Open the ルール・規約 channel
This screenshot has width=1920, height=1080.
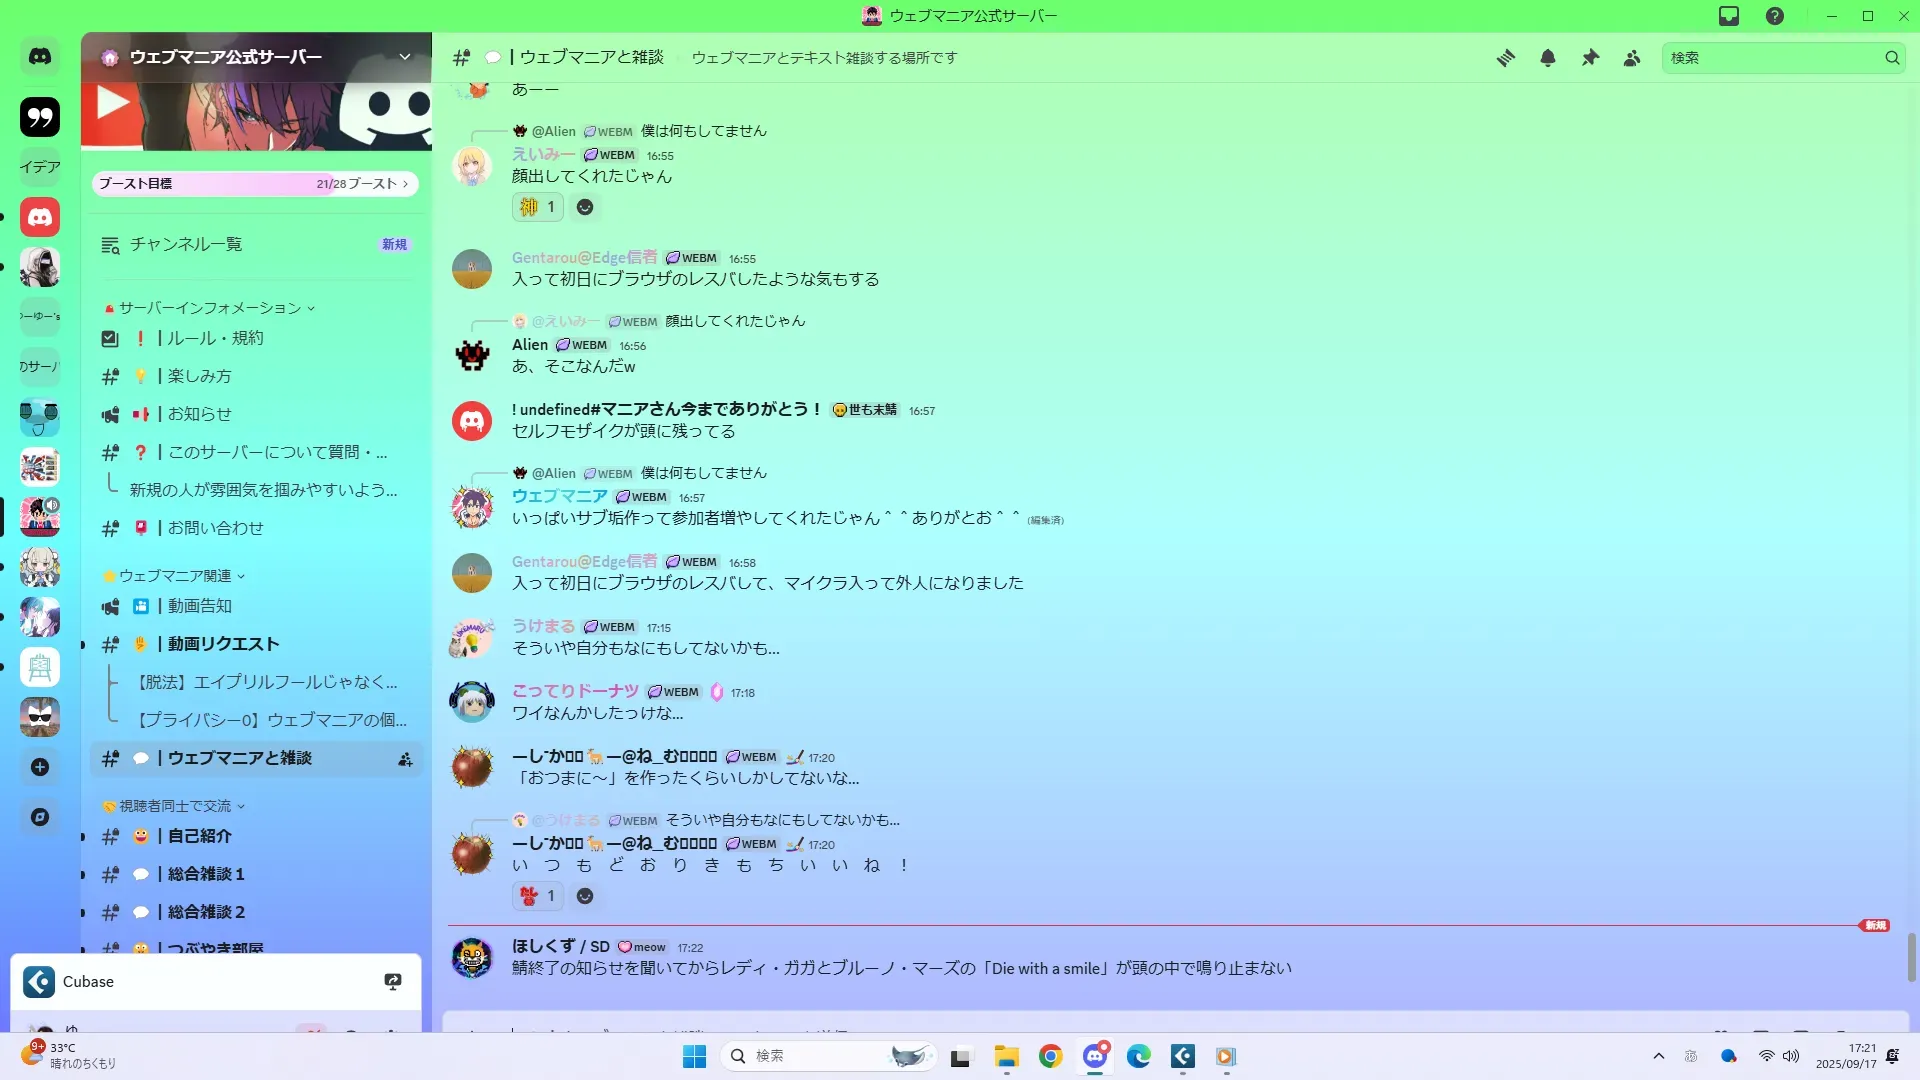click(215, 338)
